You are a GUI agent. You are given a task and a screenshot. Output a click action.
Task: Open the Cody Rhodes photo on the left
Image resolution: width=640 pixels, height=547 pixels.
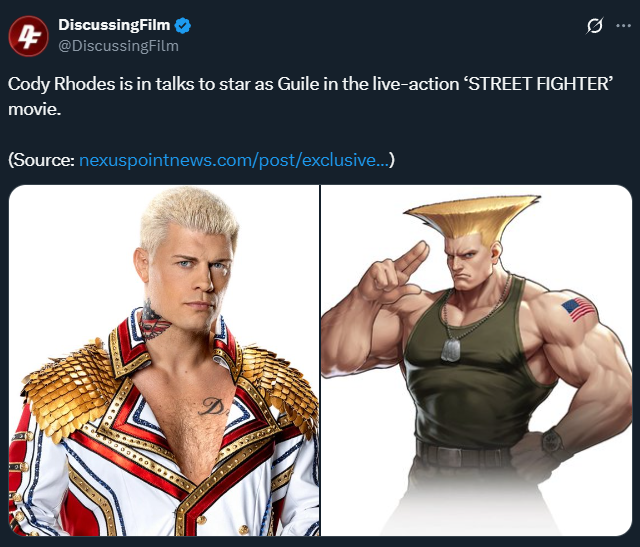click(164, 360)
